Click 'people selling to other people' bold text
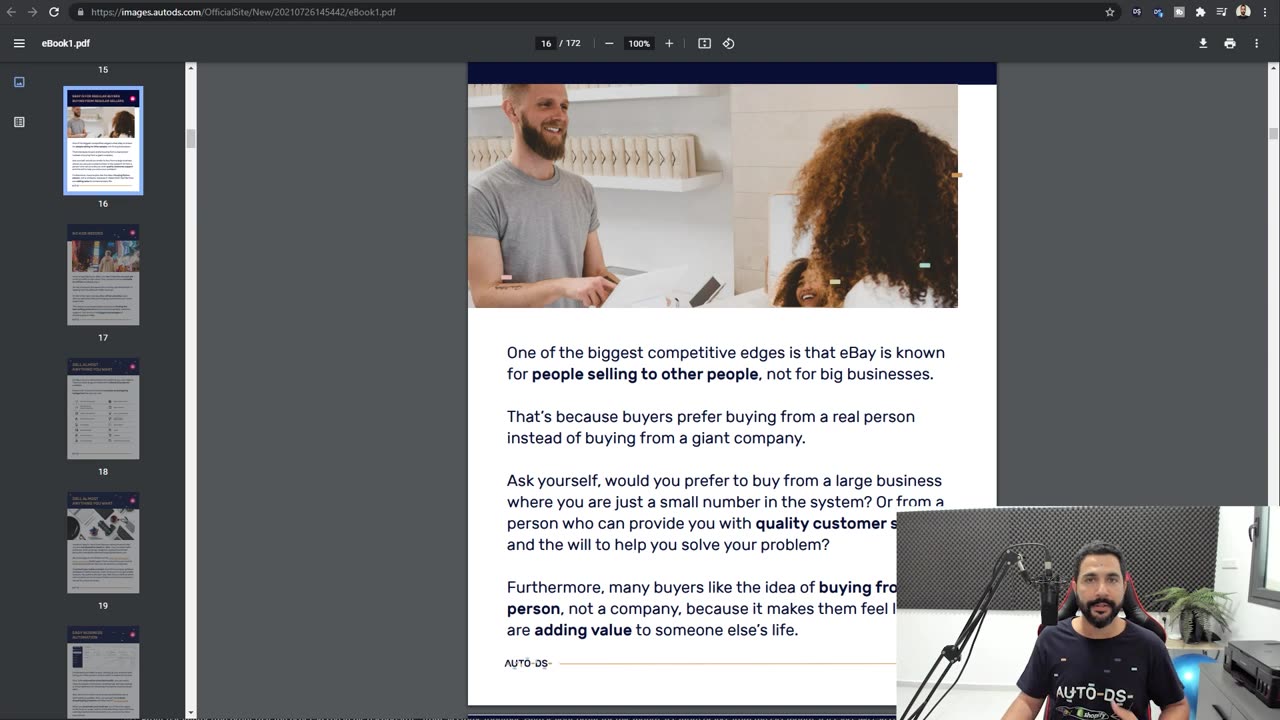 [x=645, y=374]
